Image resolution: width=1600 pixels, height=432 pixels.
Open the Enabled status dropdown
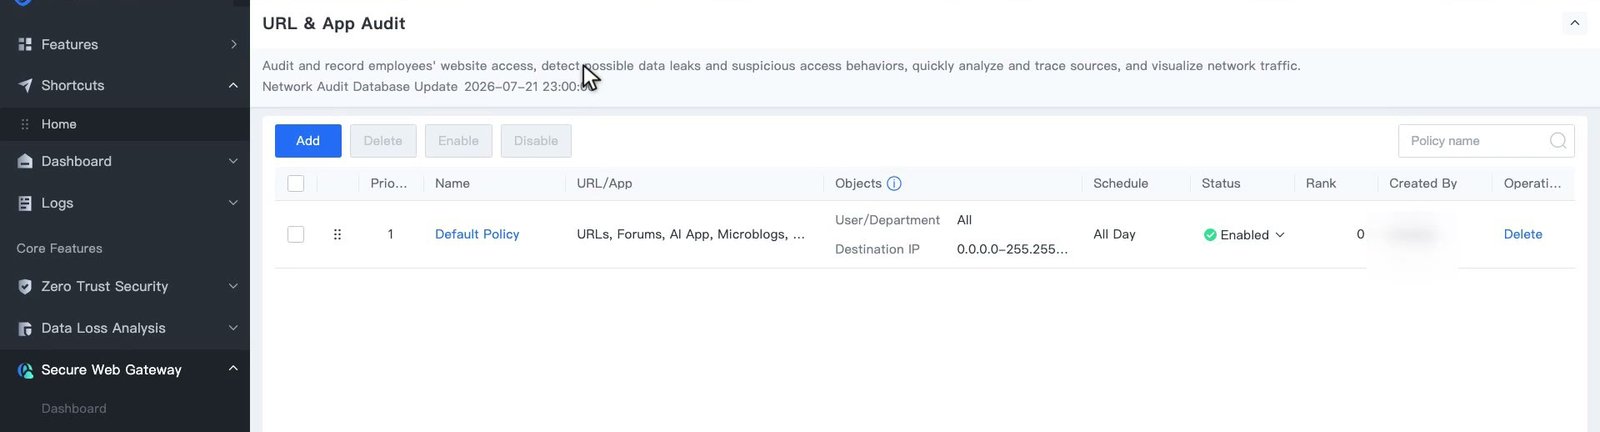[x=1280, y=235]
